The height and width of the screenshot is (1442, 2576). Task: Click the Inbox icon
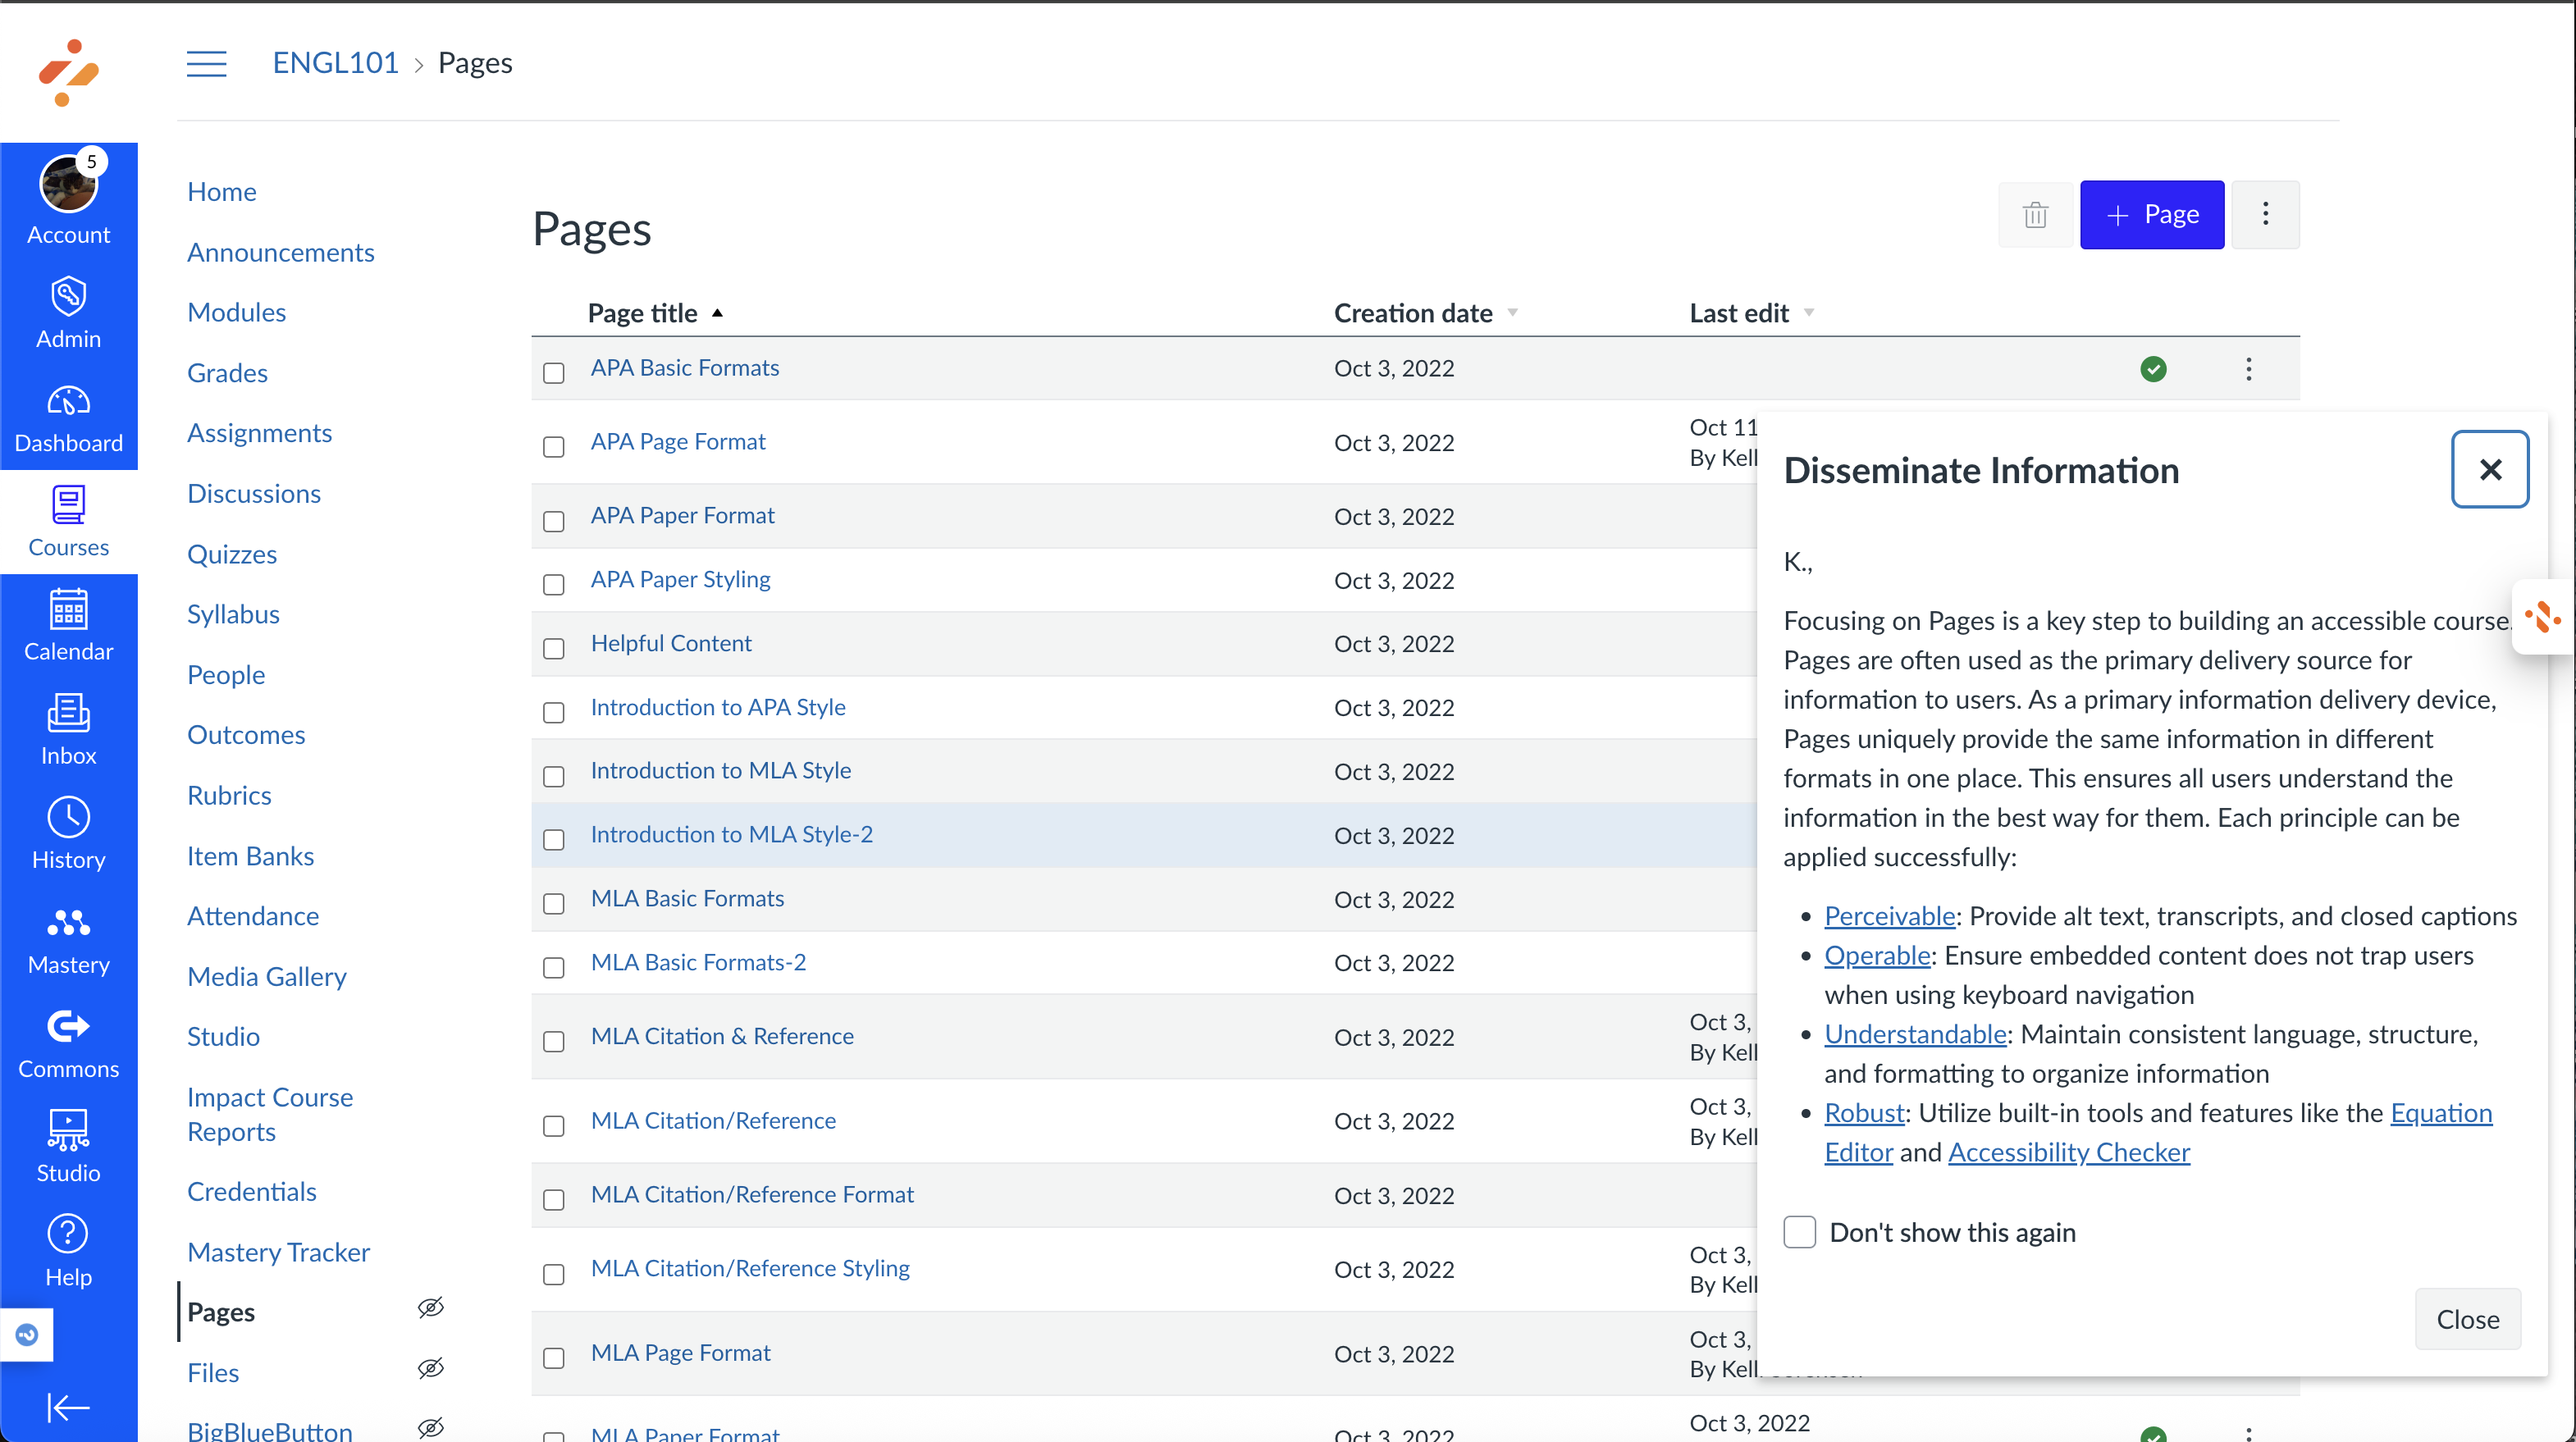[x=68, y=730]
